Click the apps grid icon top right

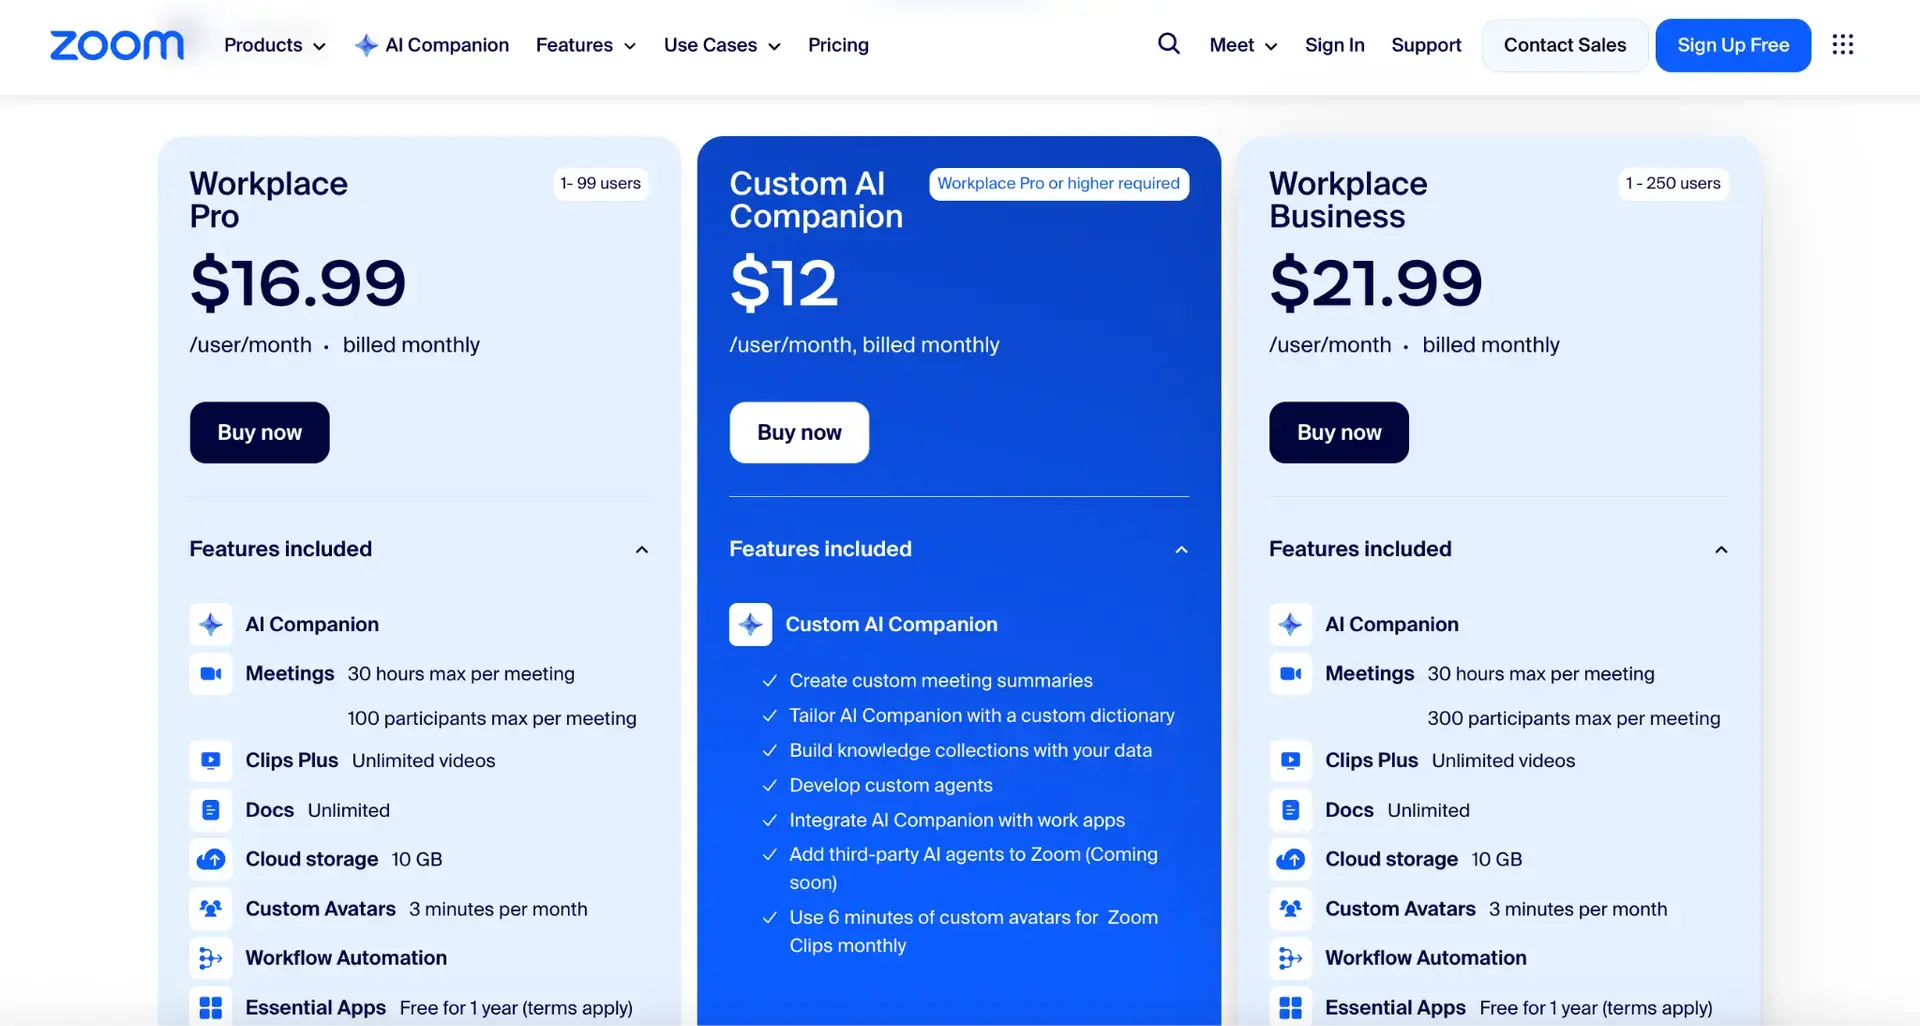[1843, 44]
